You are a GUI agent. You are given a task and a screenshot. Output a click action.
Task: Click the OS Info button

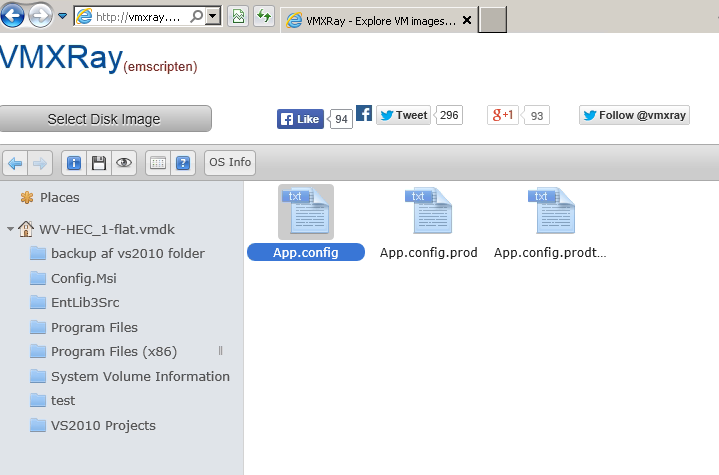(x=230, y=163)
